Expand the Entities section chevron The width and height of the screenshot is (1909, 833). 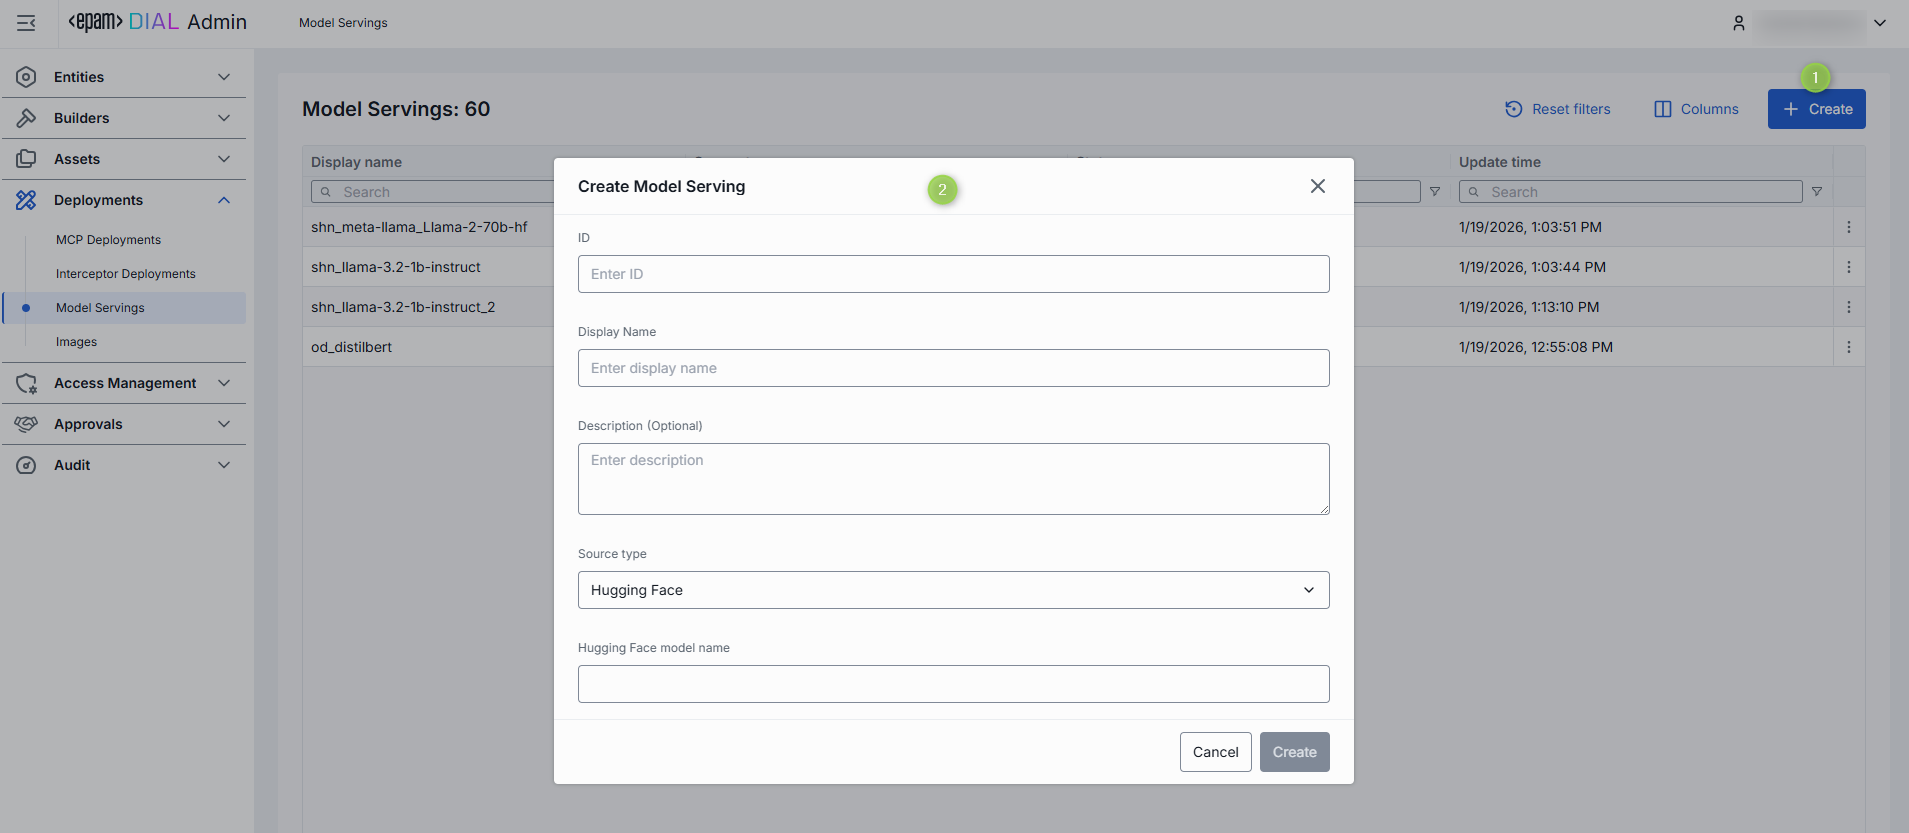click(x=224, y=77)
